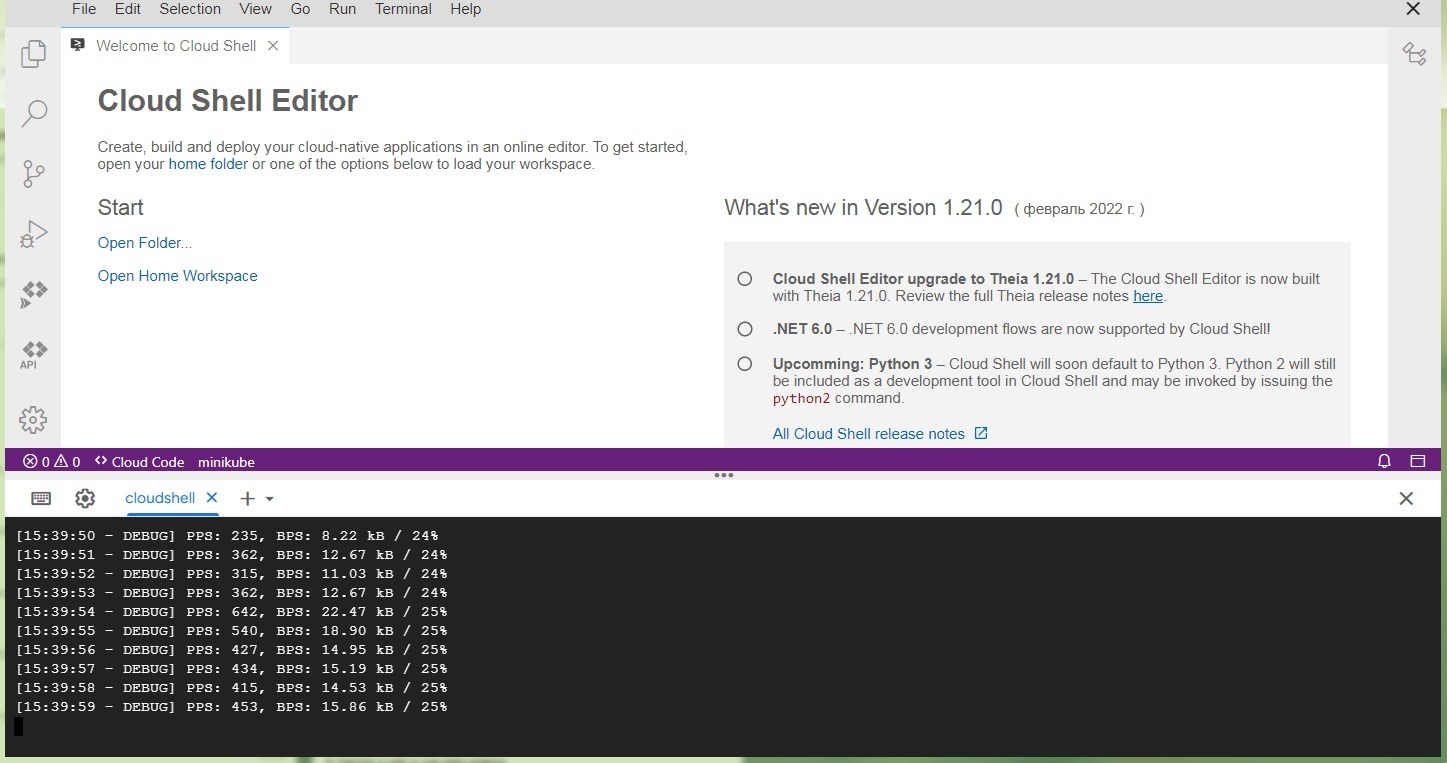
Task: Click Open Home Workspace link
Action: pyautogui.click(x=177, y=276)
